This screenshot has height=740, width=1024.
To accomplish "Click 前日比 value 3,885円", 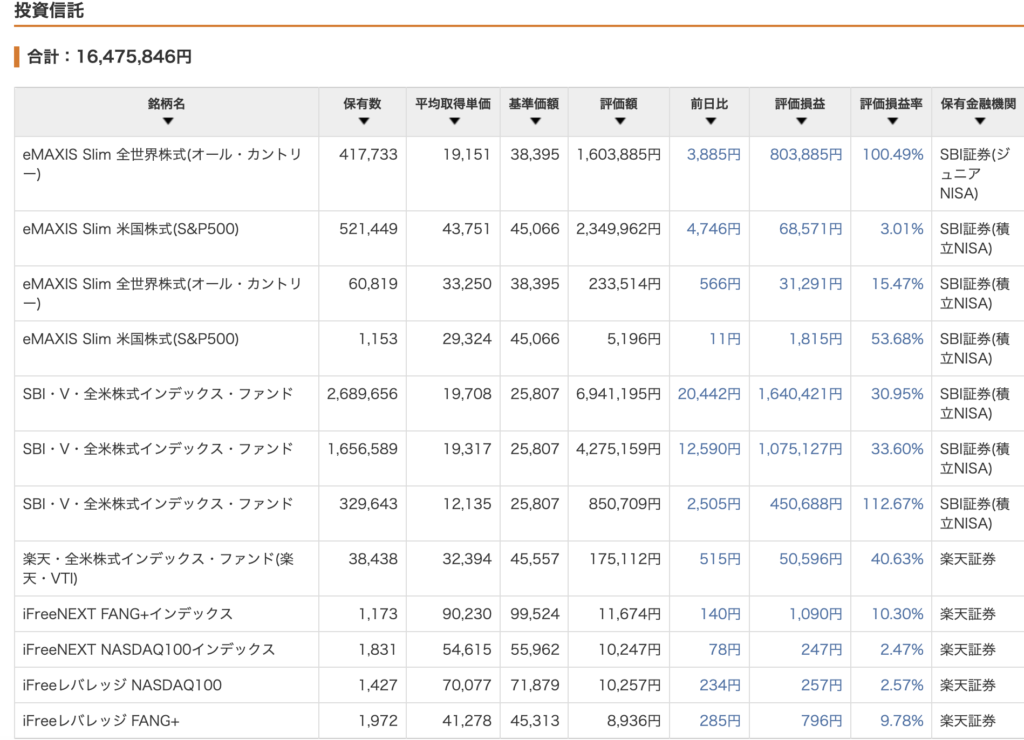I will [714, 155].
